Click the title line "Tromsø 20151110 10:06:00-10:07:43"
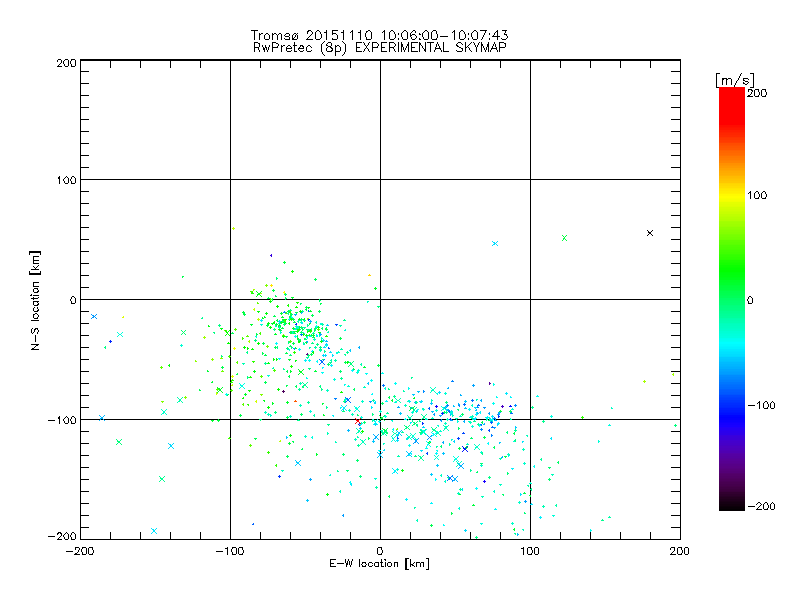The width and height of the screenshot is (800, 600). coord(379,35)
